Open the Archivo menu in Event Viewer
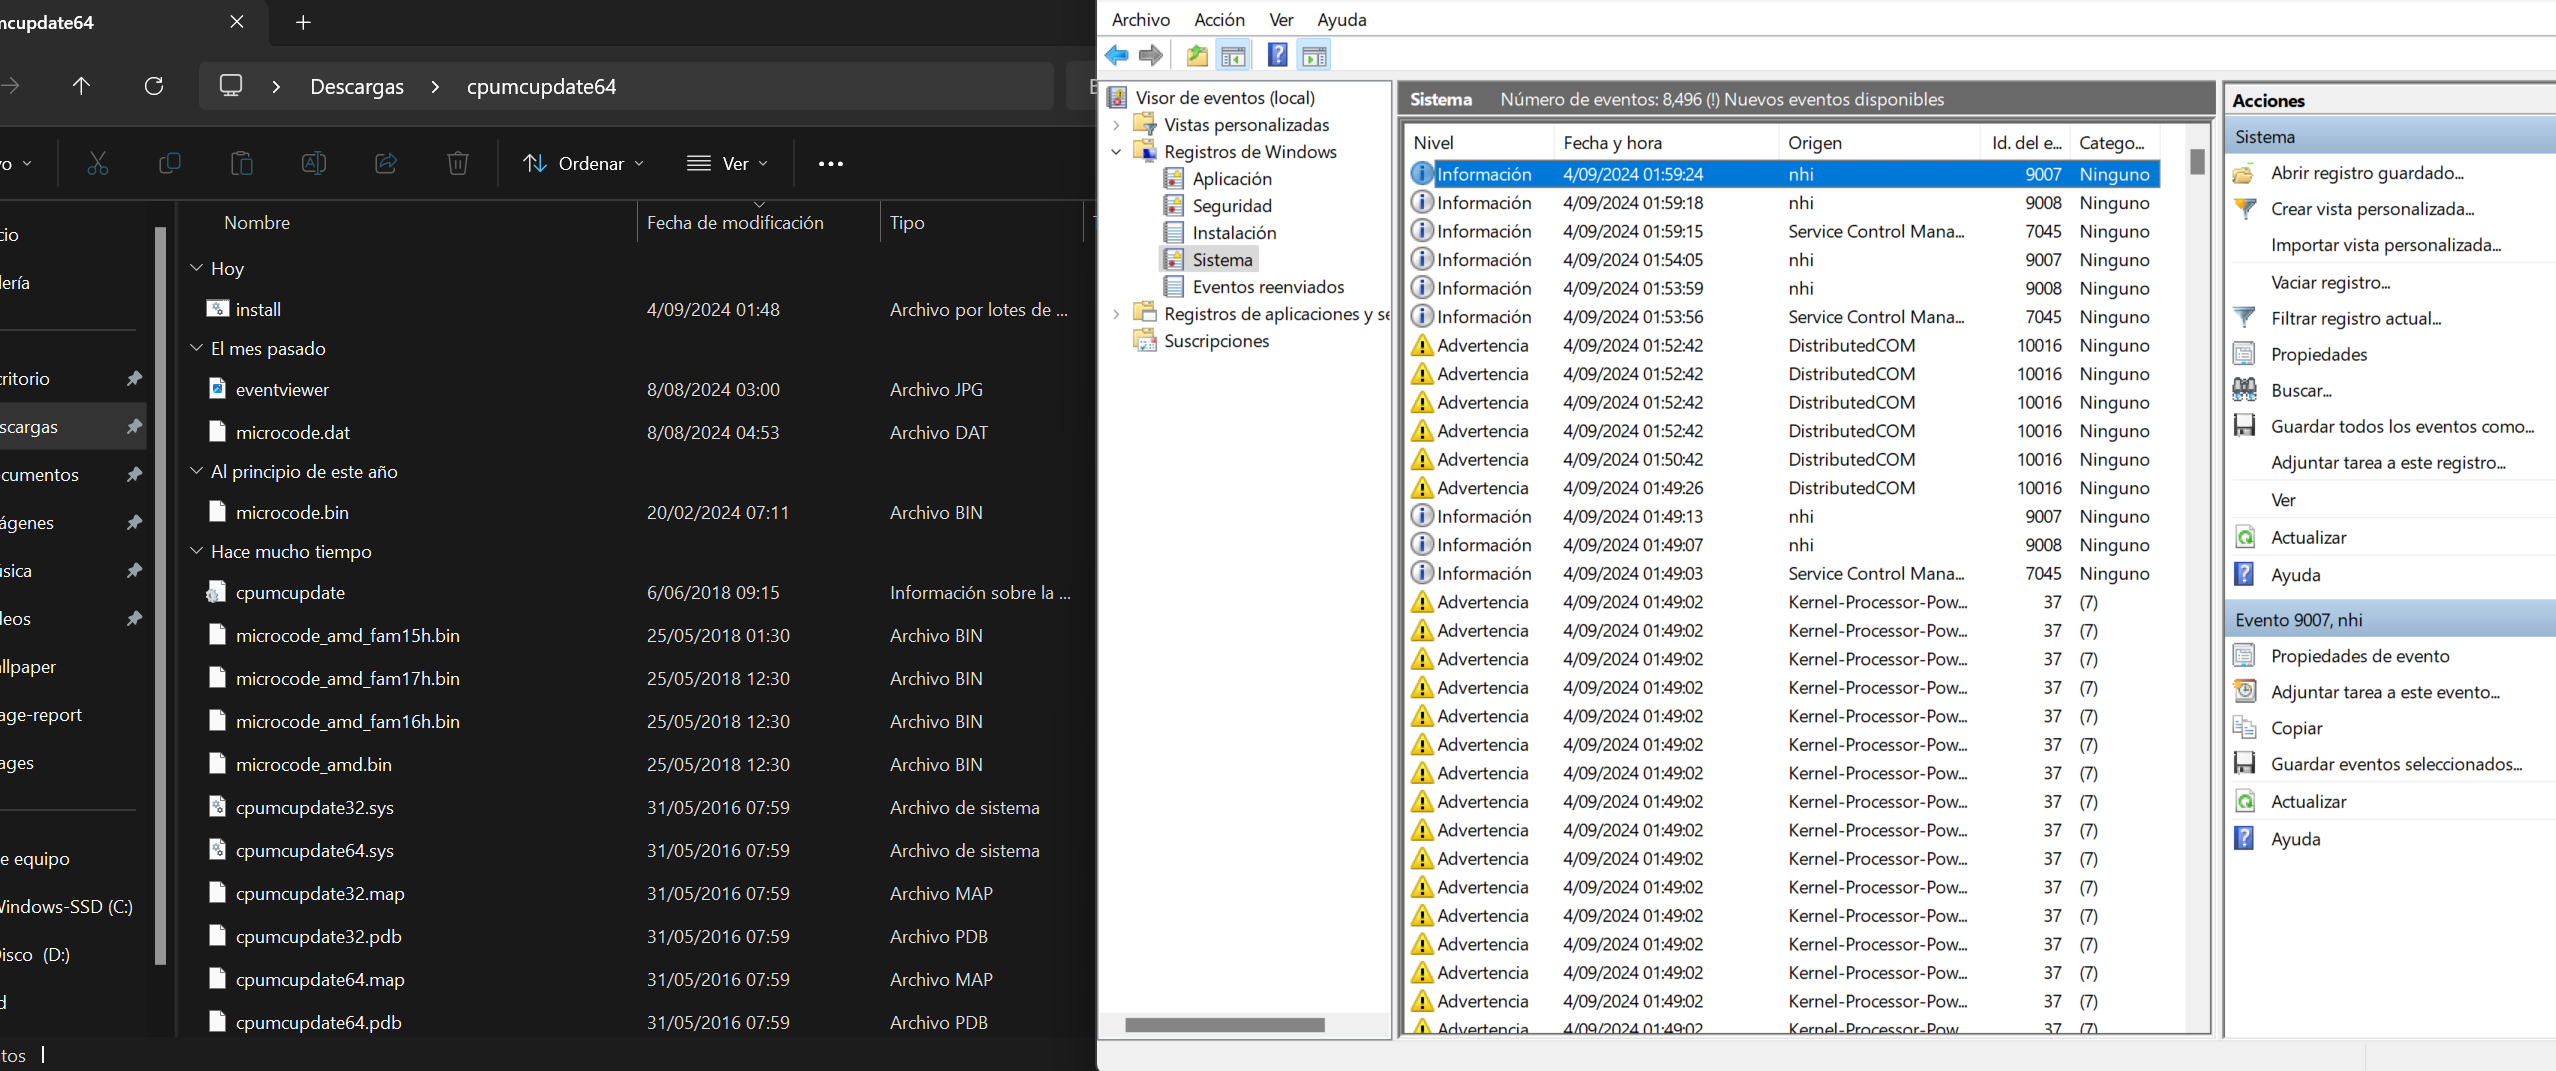Image resolution: width=2556 pixels, height=1071 pixels. [x=1140, y=19]
